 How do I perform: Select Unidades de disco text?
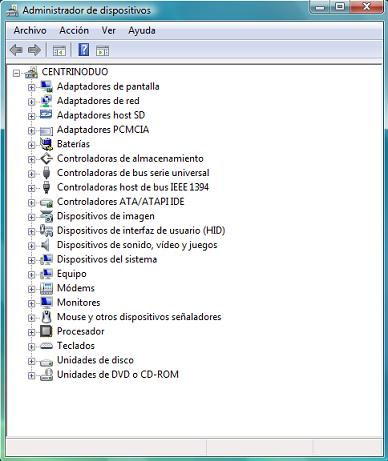click(95, 360)
